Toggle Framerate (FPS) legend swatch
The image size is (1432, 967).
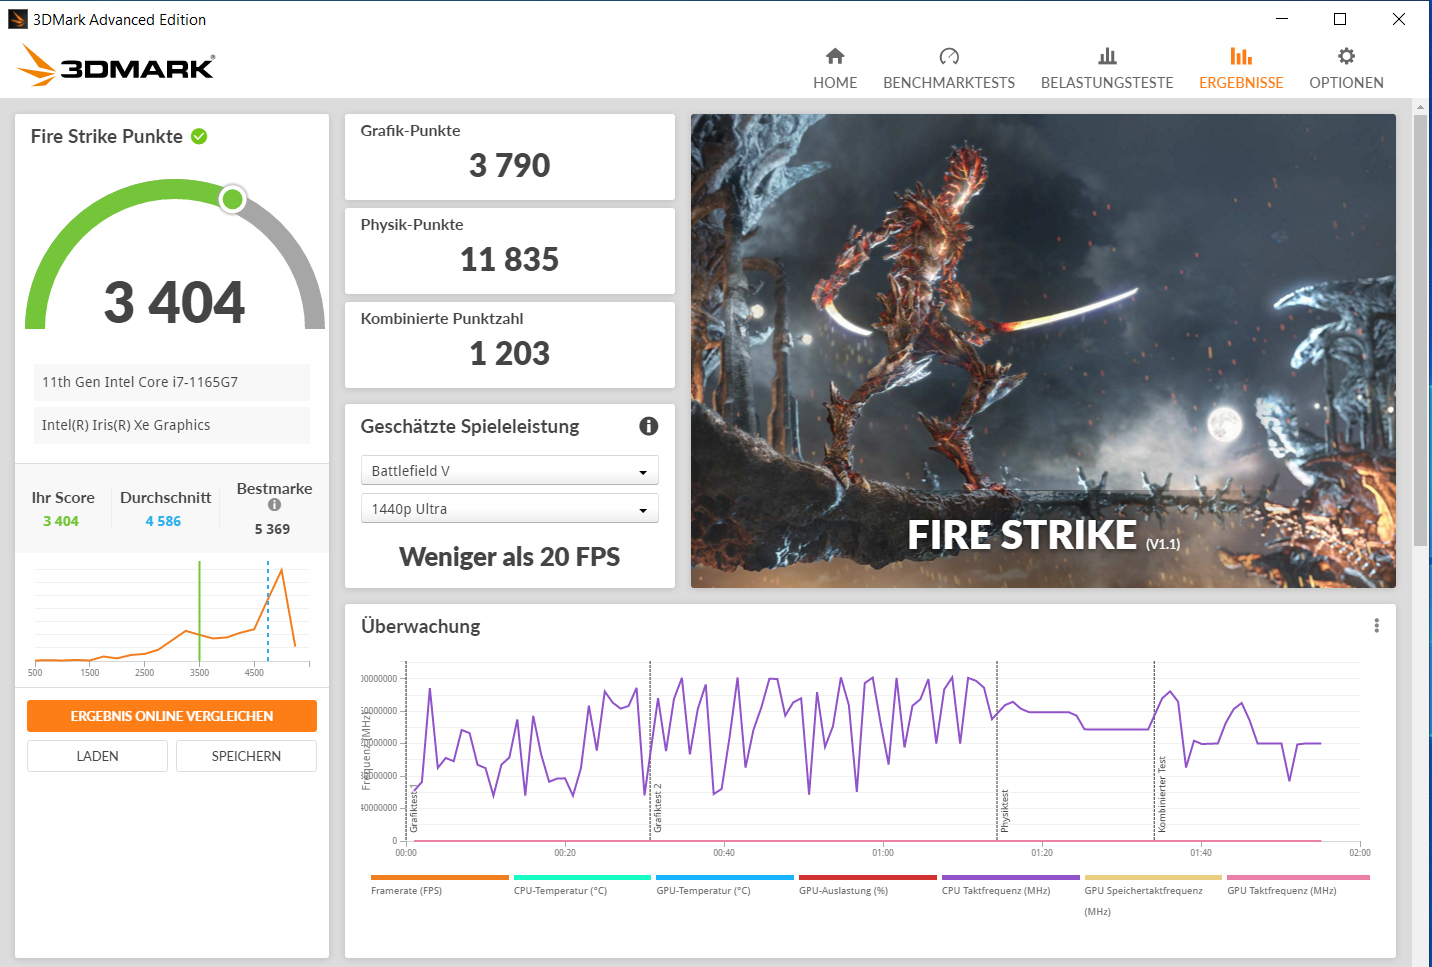point(439,877)
